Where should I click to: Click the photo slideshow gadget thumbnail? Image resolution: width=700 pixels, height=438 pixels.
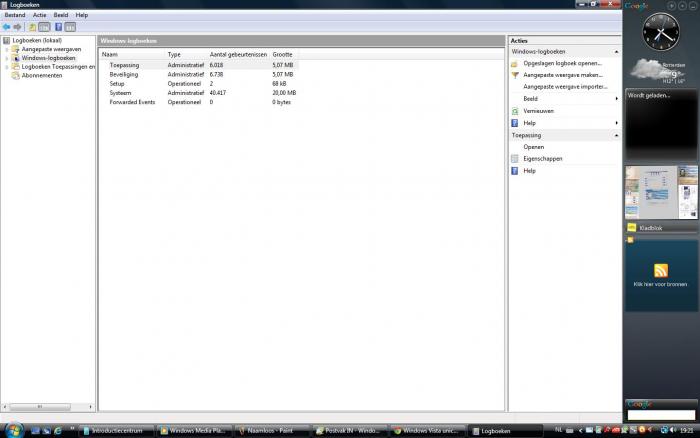661,192
